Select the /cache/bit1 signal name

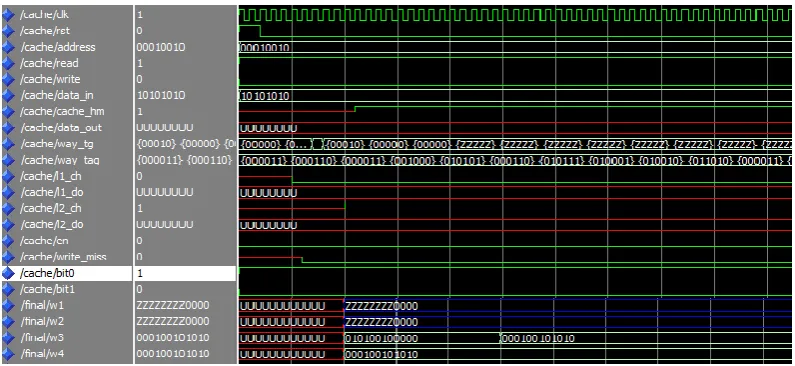(x=48, y=289)
